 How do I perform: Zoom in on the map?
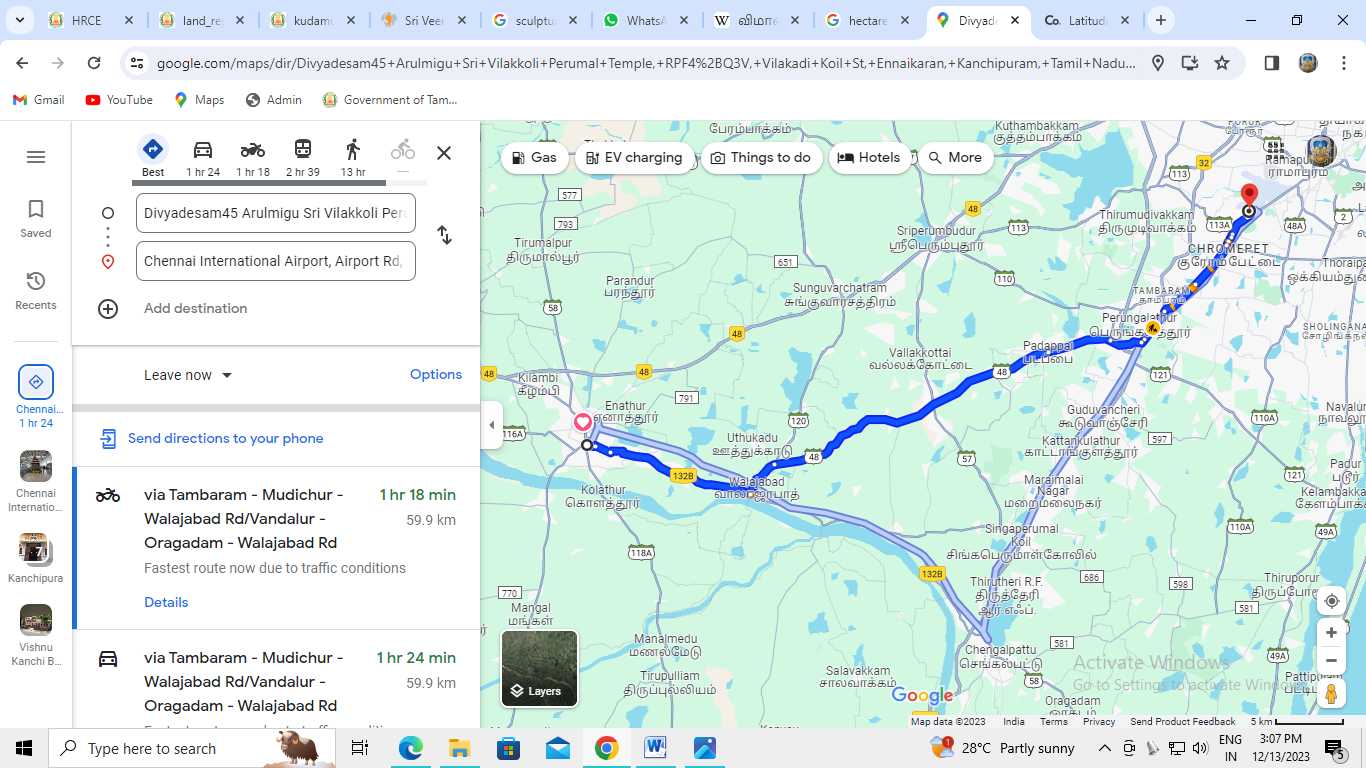[x=1331, y=633]
